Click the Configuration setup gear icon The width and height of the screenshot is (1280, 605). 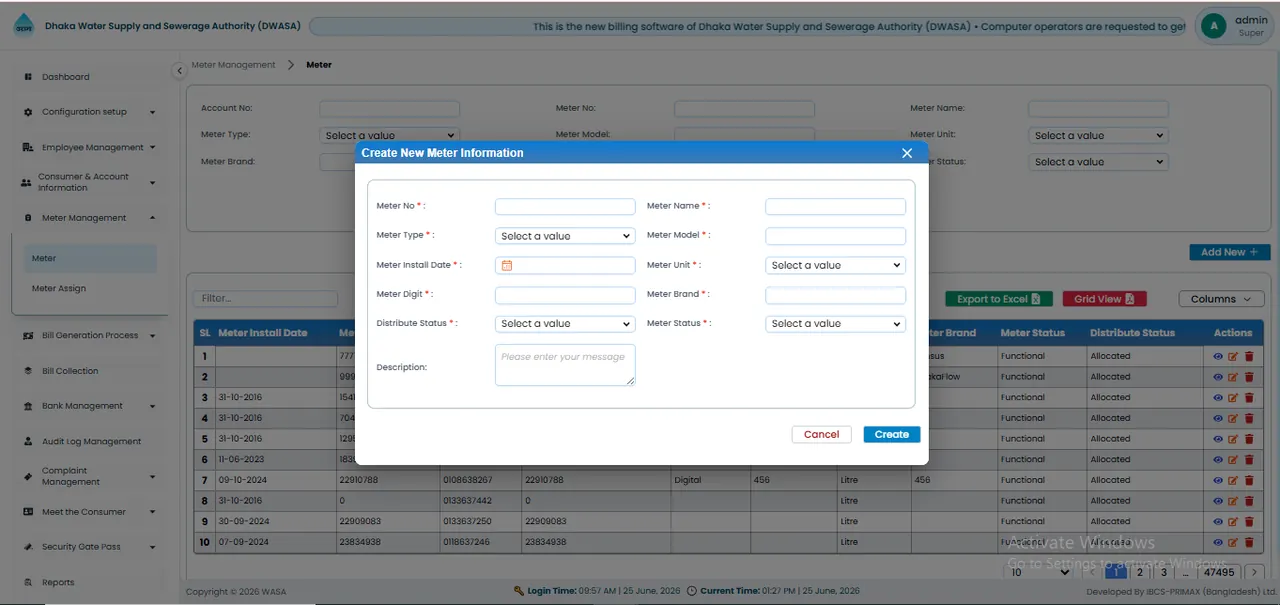[28, 112]
